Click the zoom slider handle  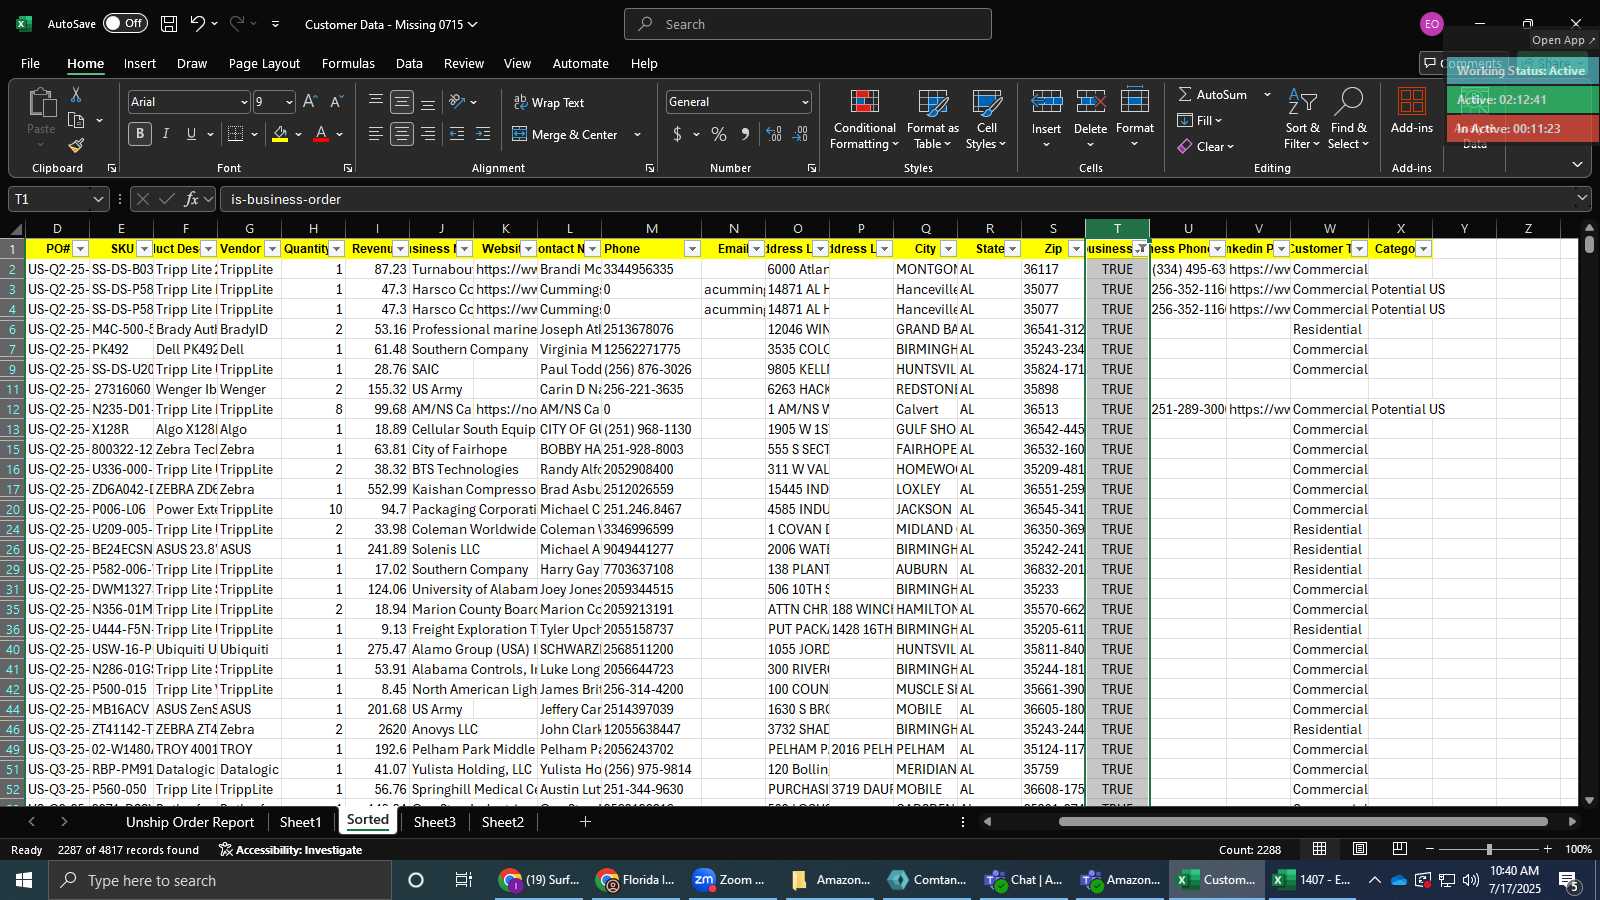(1489, 849)
